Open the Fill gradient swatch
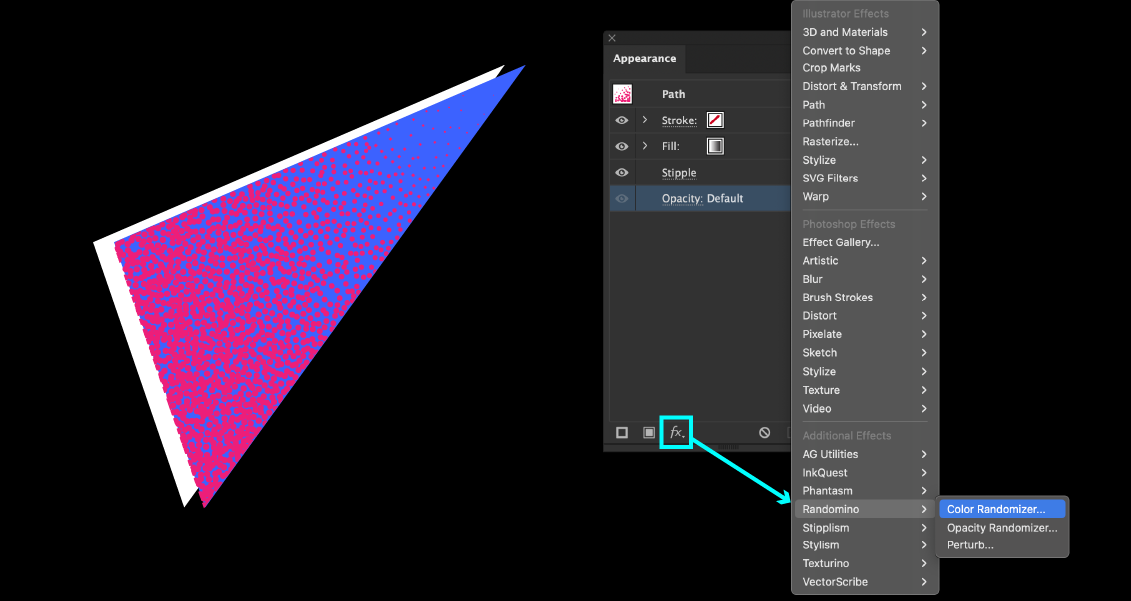The height and width of the screenshot is (601, 1131). [715, 146]
